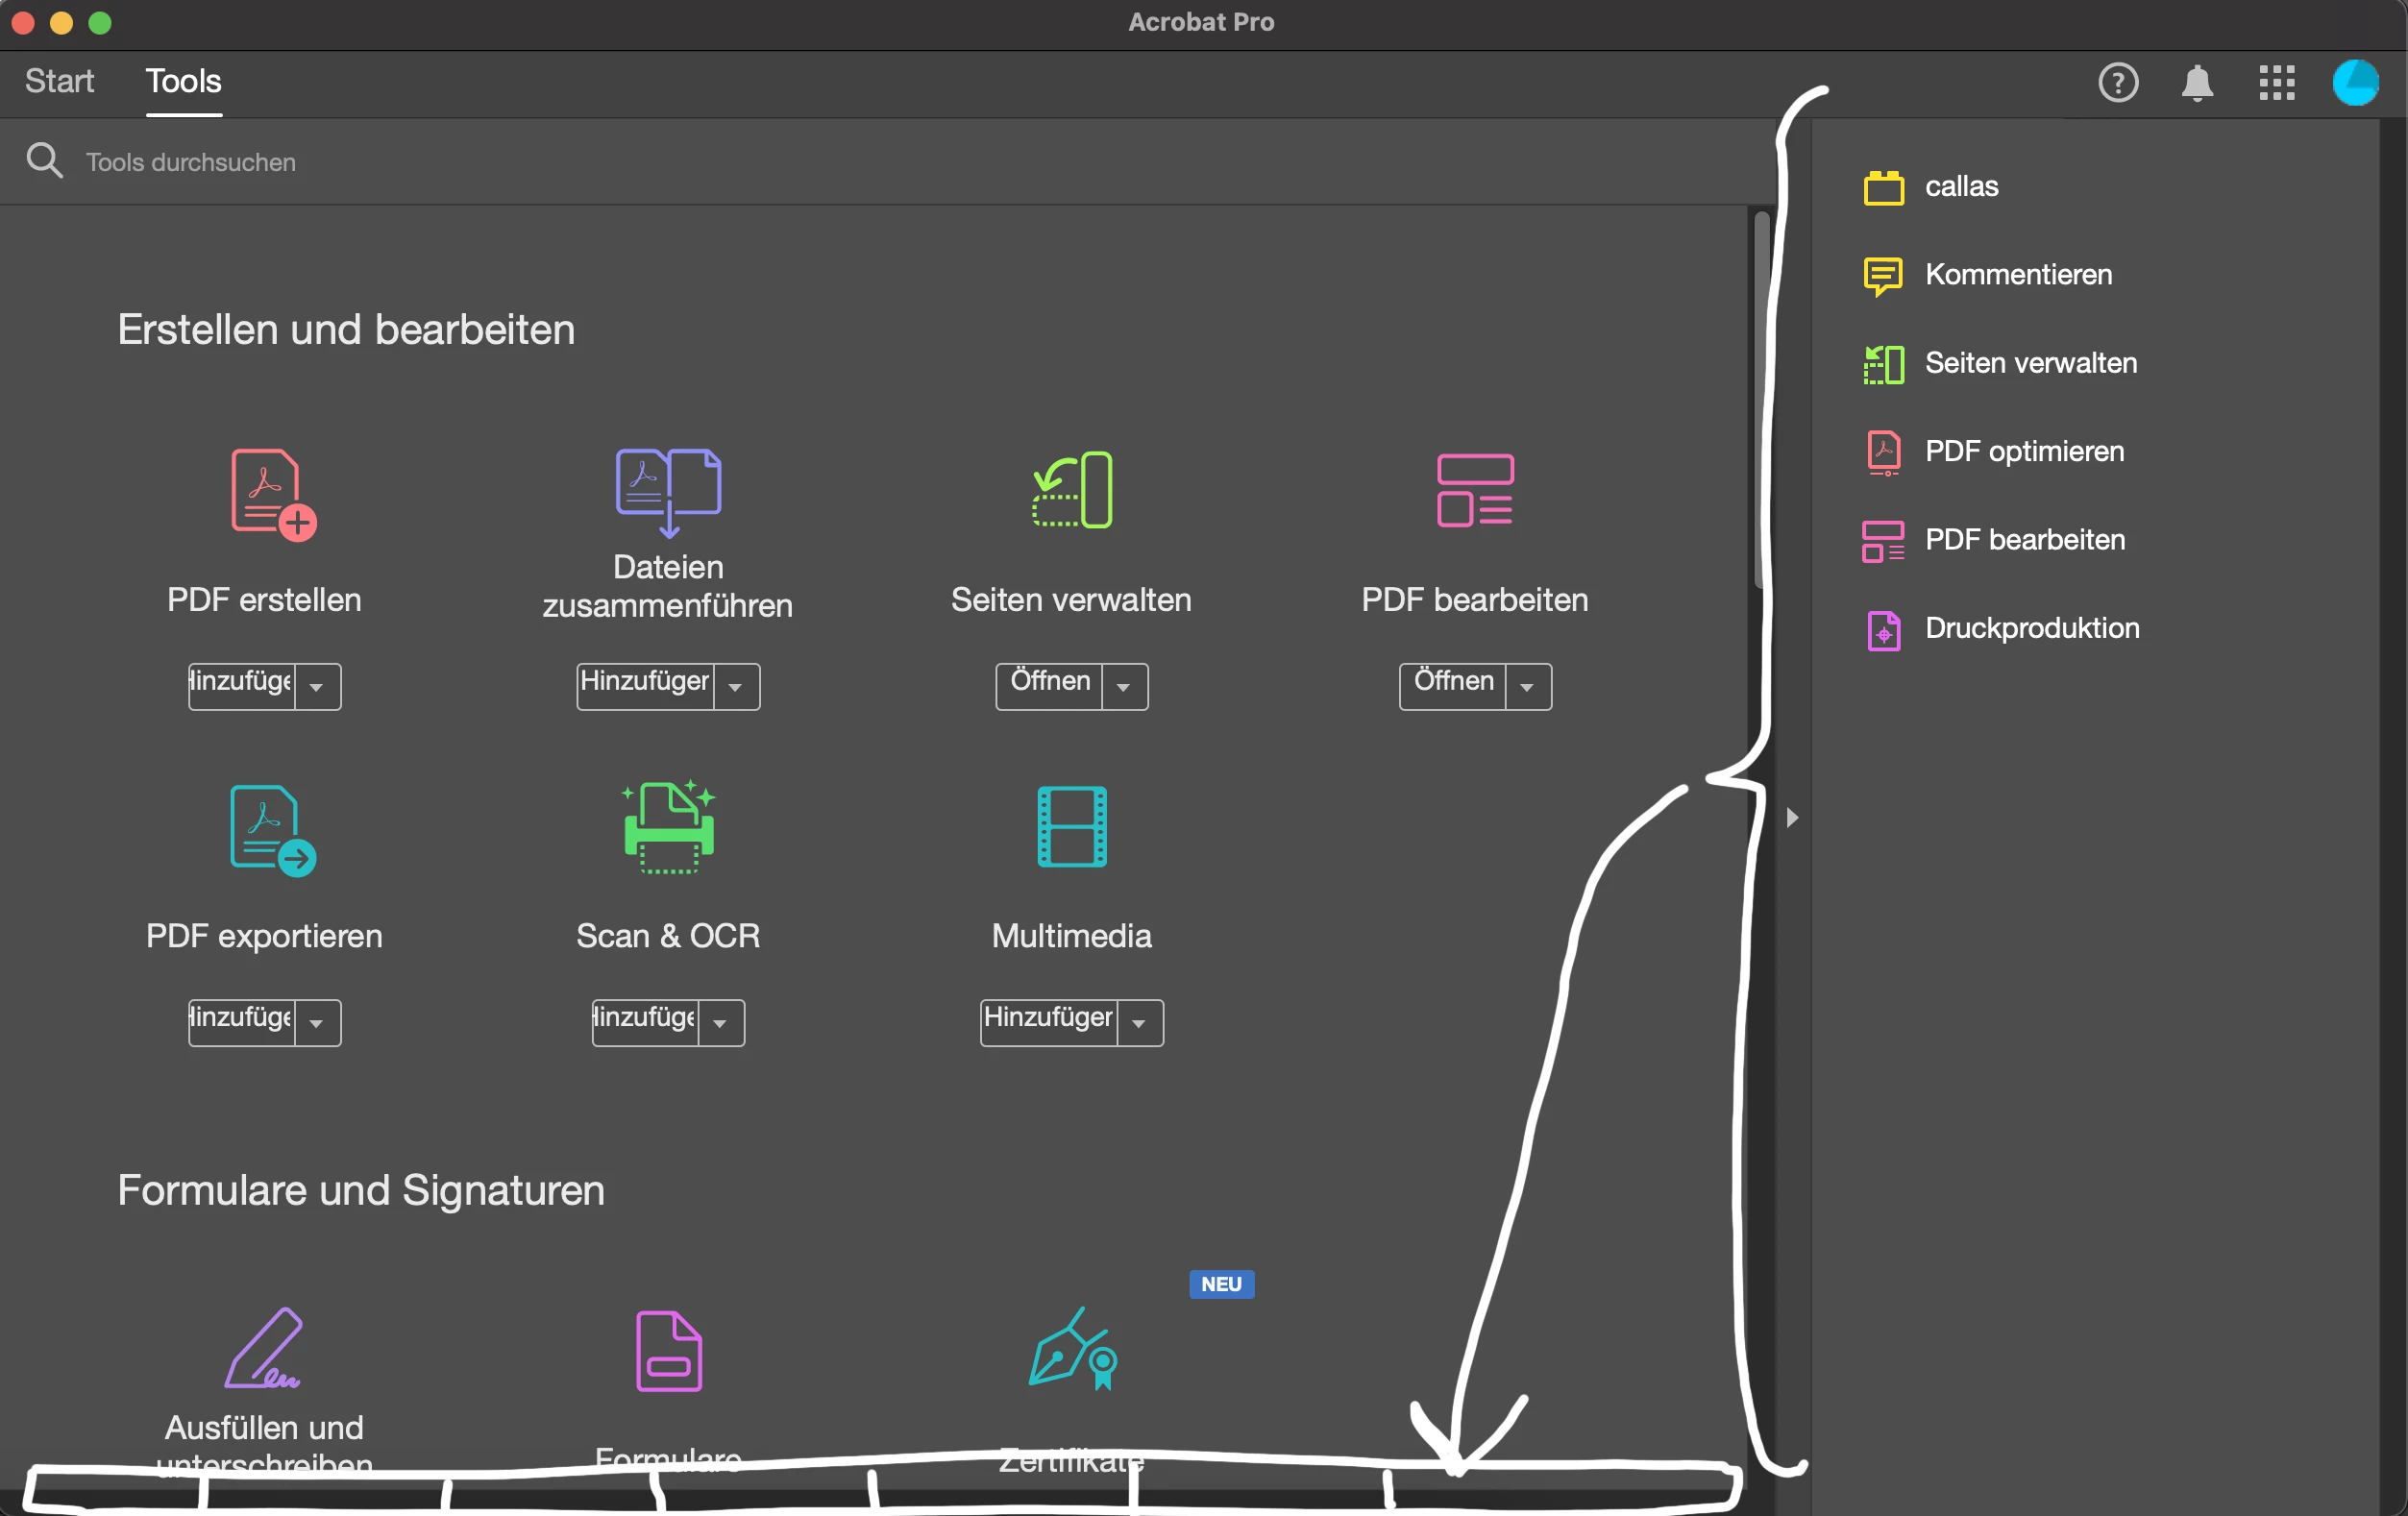Expand dropdown arrow under PDF bearbeiten
The width and height of the screenshot is (2408, 1516).
pos(1527,687)
